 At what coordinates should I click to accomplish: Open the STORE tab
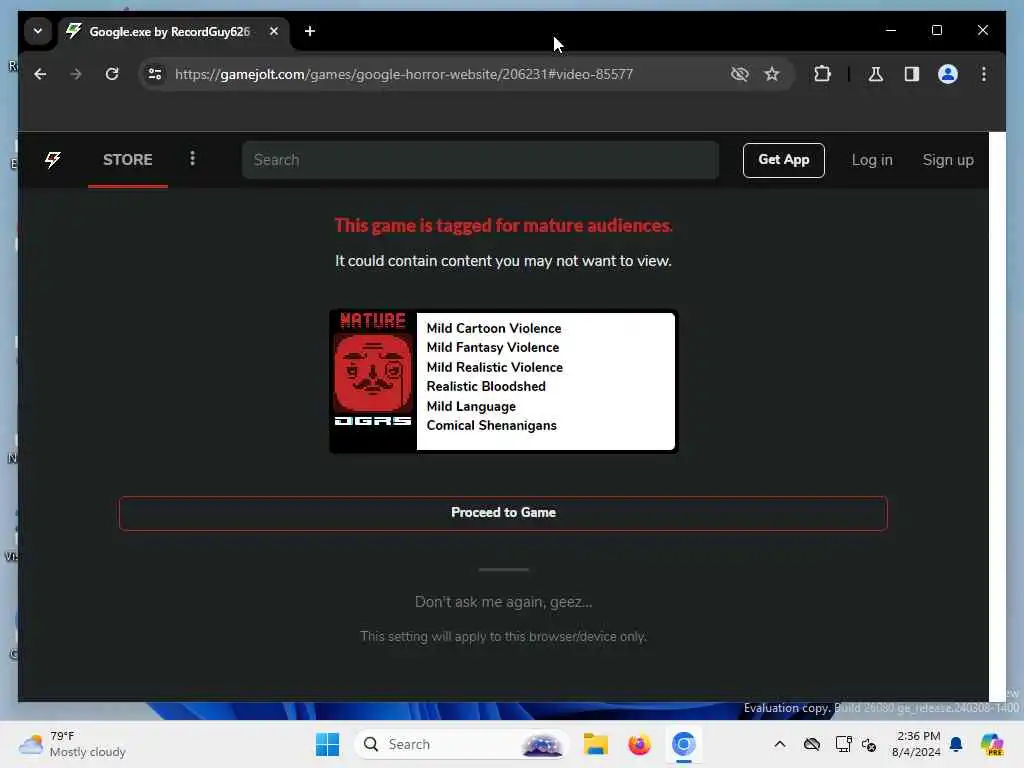pyautogui.click(x=127, y=160)
